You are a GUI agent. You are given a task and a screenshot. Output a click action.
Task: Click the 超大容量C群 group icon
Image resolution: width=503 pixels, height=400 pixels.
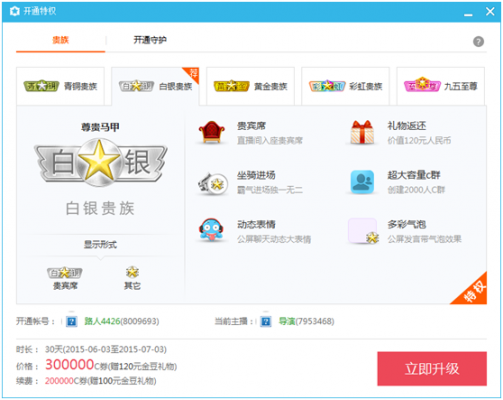coord(362,182)
